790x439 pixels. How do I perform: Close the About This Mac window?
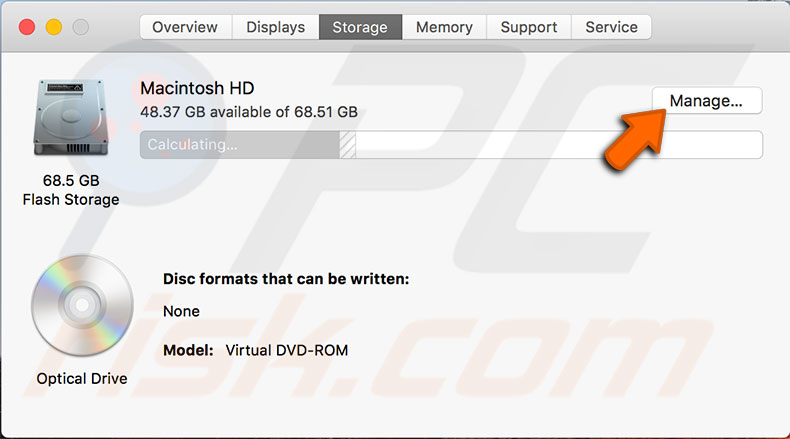pos(27,26)
